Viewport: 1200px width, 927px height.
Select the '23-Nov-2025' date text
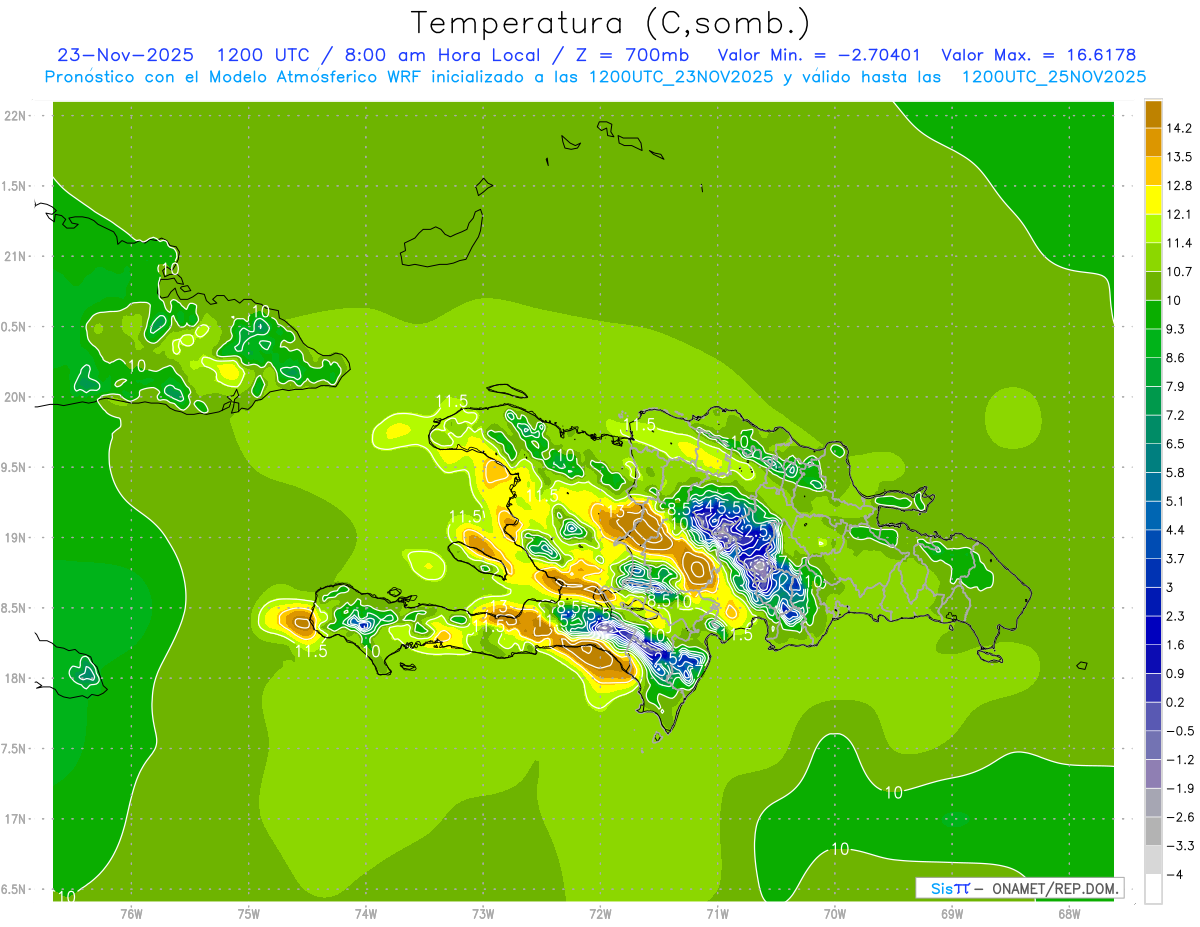[126, 55]
